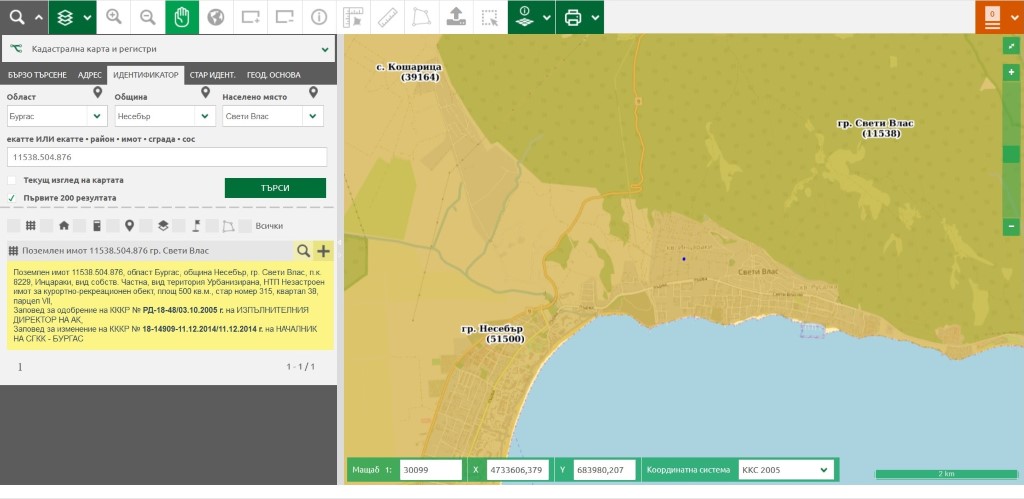This screenshot has height=499, width=1024.
Task: Choose the ruler distance measuring tool
Action: [x=387, y=17]
